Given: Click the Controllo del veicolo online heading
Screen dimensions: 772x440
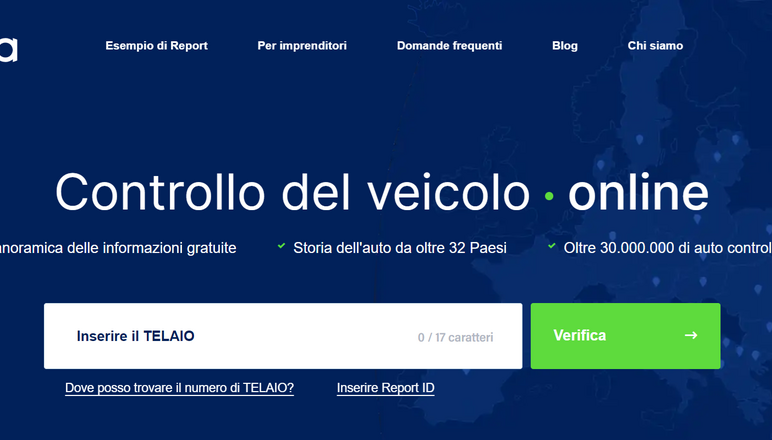Looking at the screenshot, I should [382, 192].
